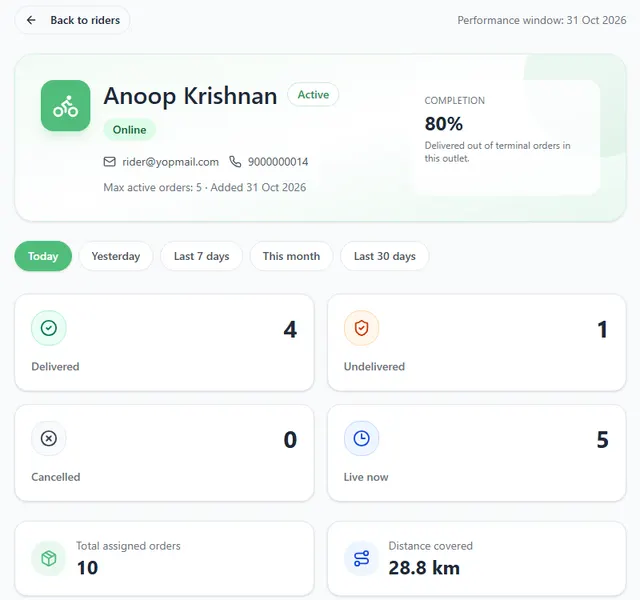Click the Delivered checkmark circle icon
Image resolution: width=640 pixels, height=600 pixels.
click(49, 328)
